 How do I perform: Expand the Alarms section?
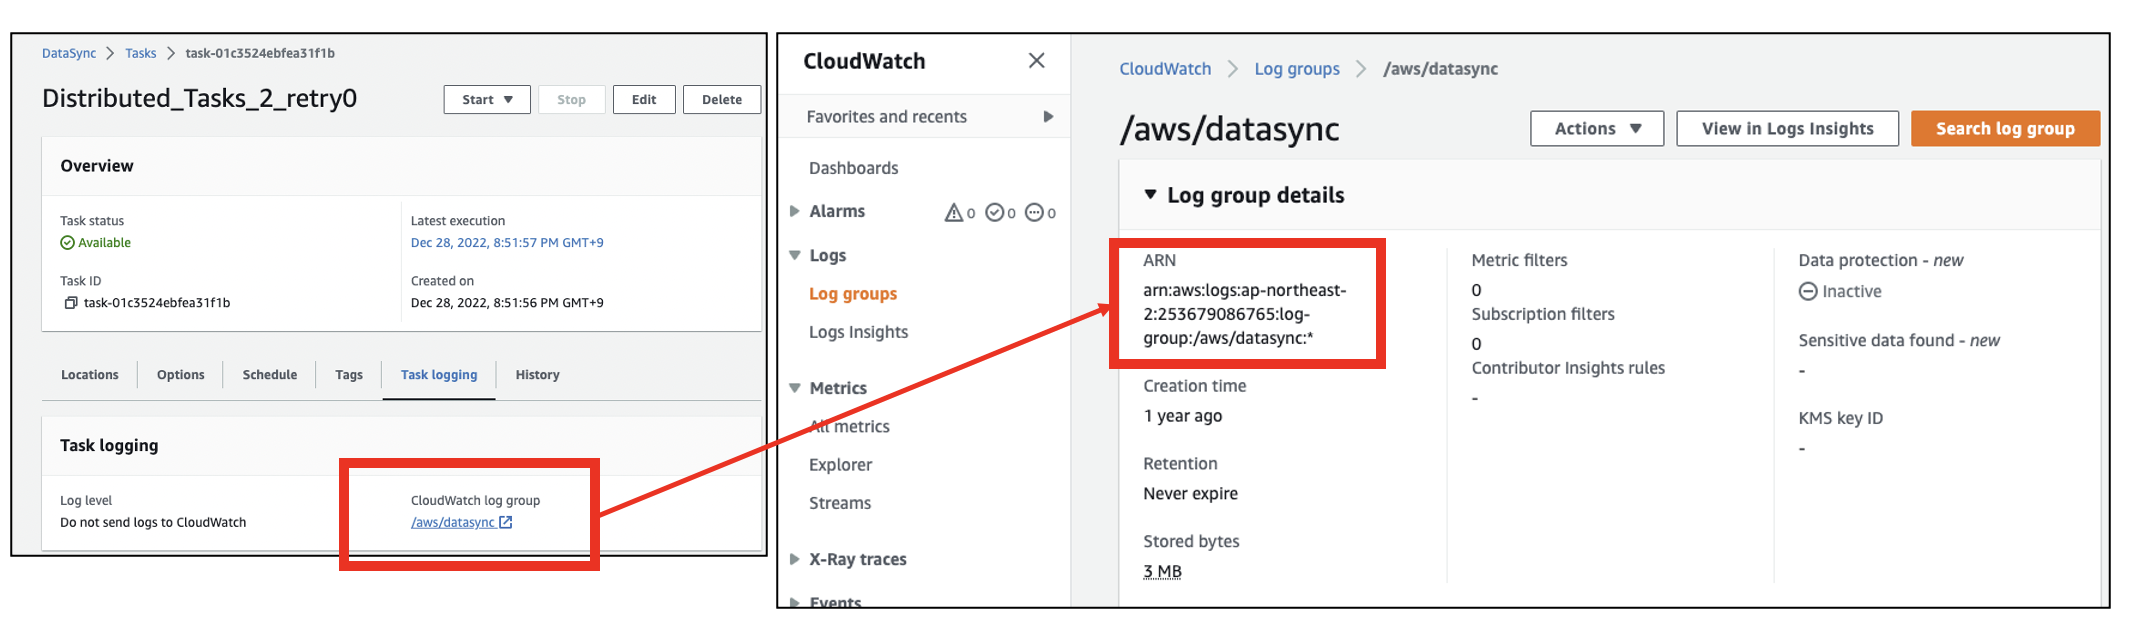(x=795, y=211)
